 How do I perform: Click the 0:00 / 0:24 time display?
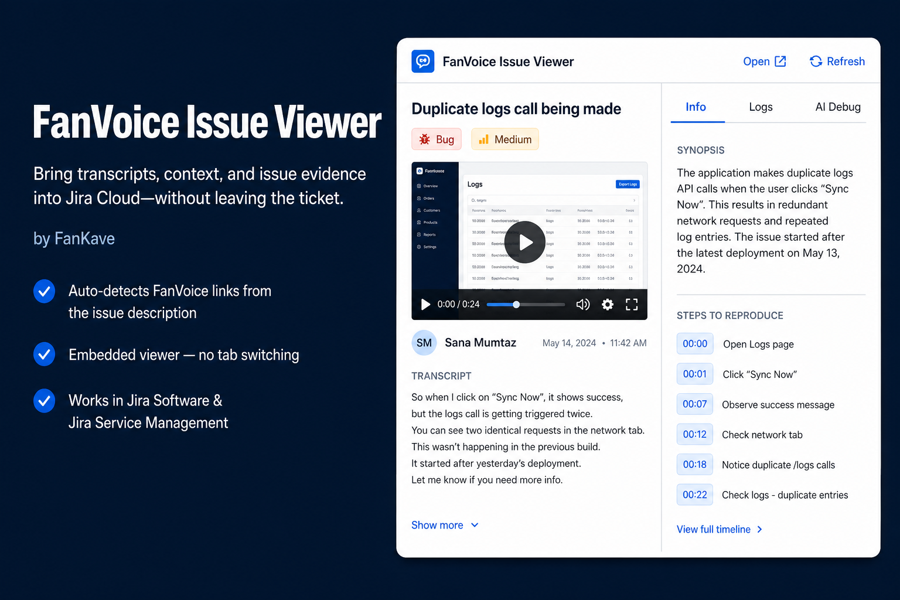point(458,304)
